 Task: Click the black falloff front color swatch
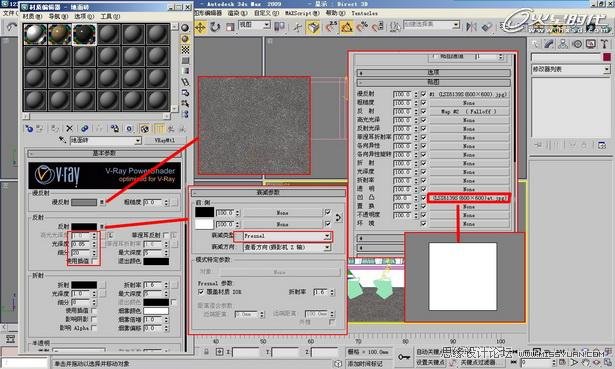[x=204, y=212]
